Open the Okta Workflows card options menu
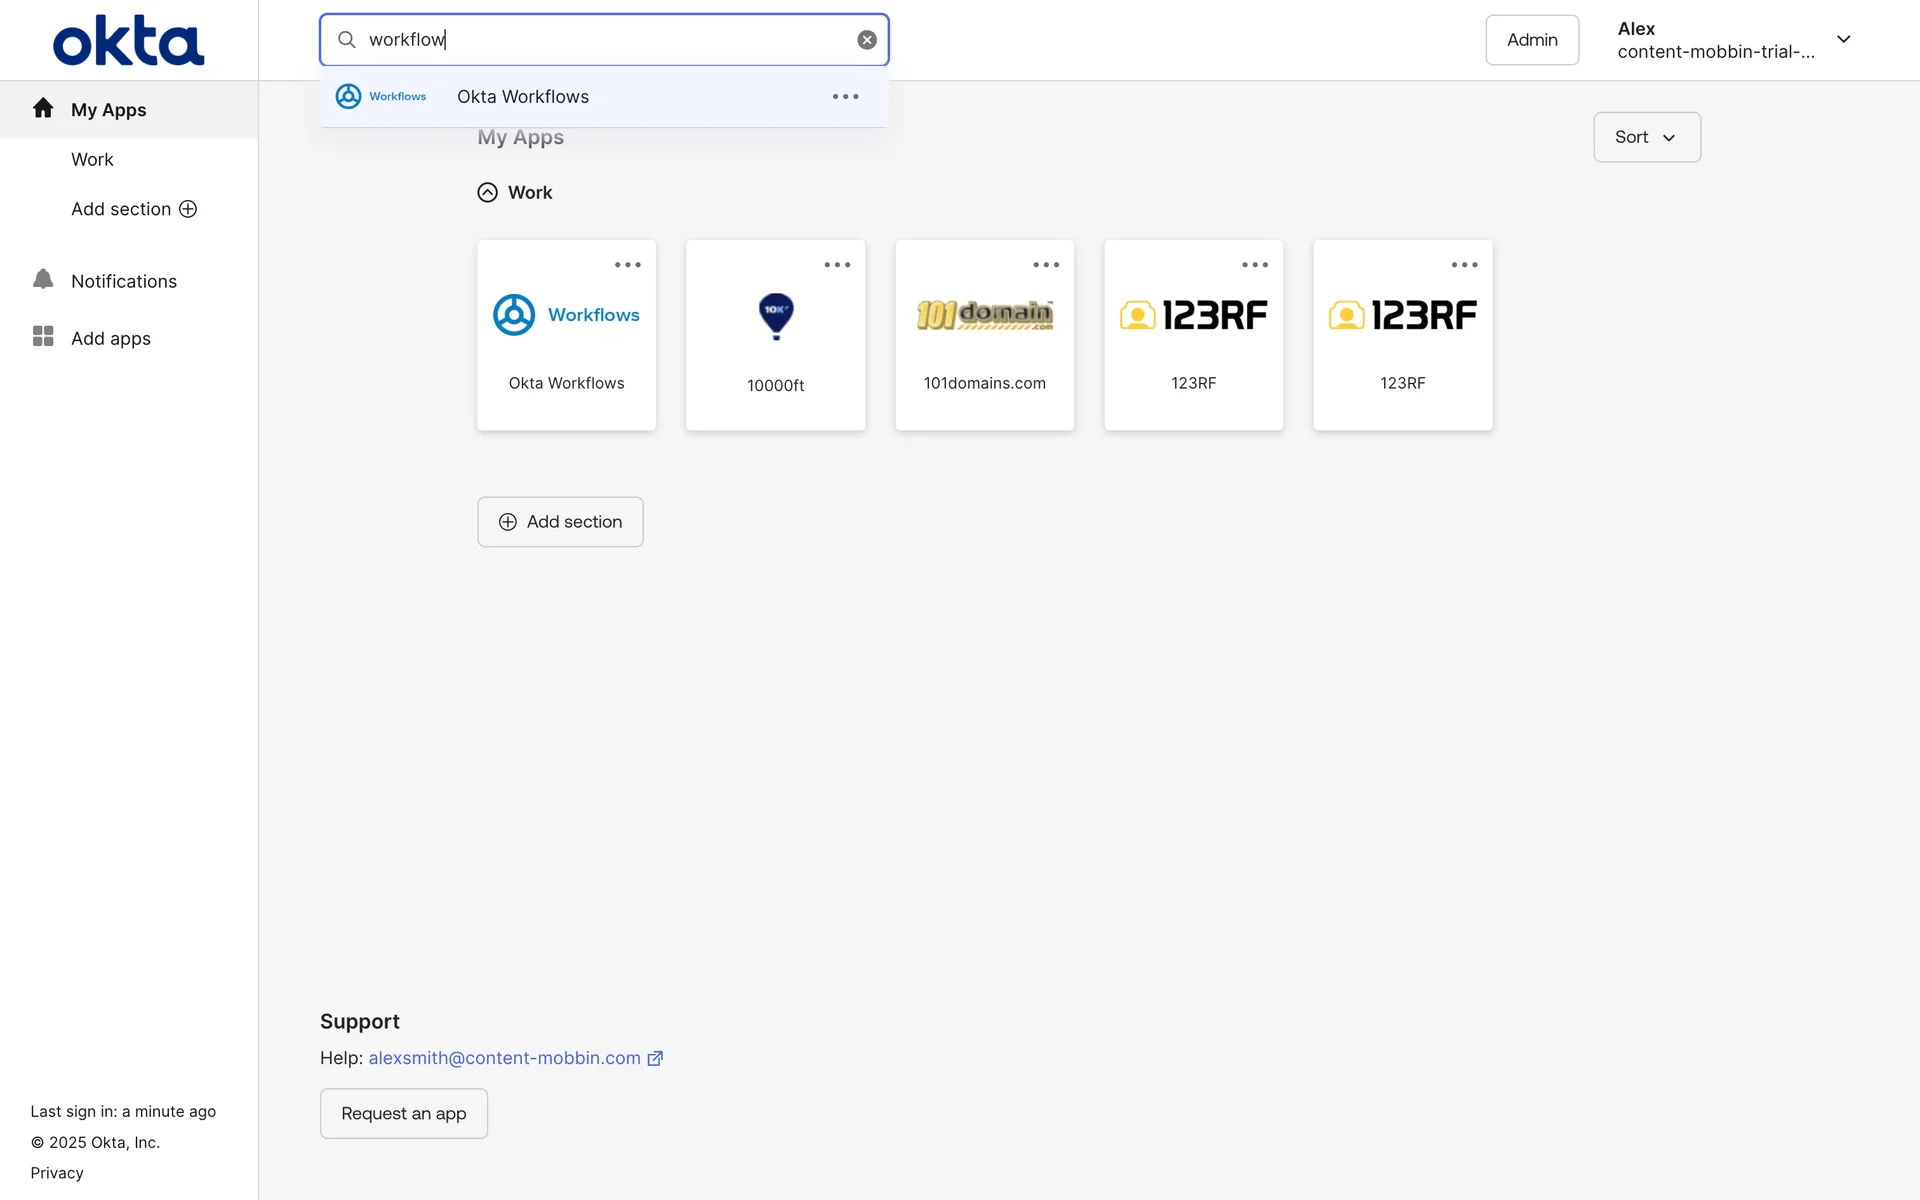Viewport: 1920px width, 1200px height. click(628, 265)
